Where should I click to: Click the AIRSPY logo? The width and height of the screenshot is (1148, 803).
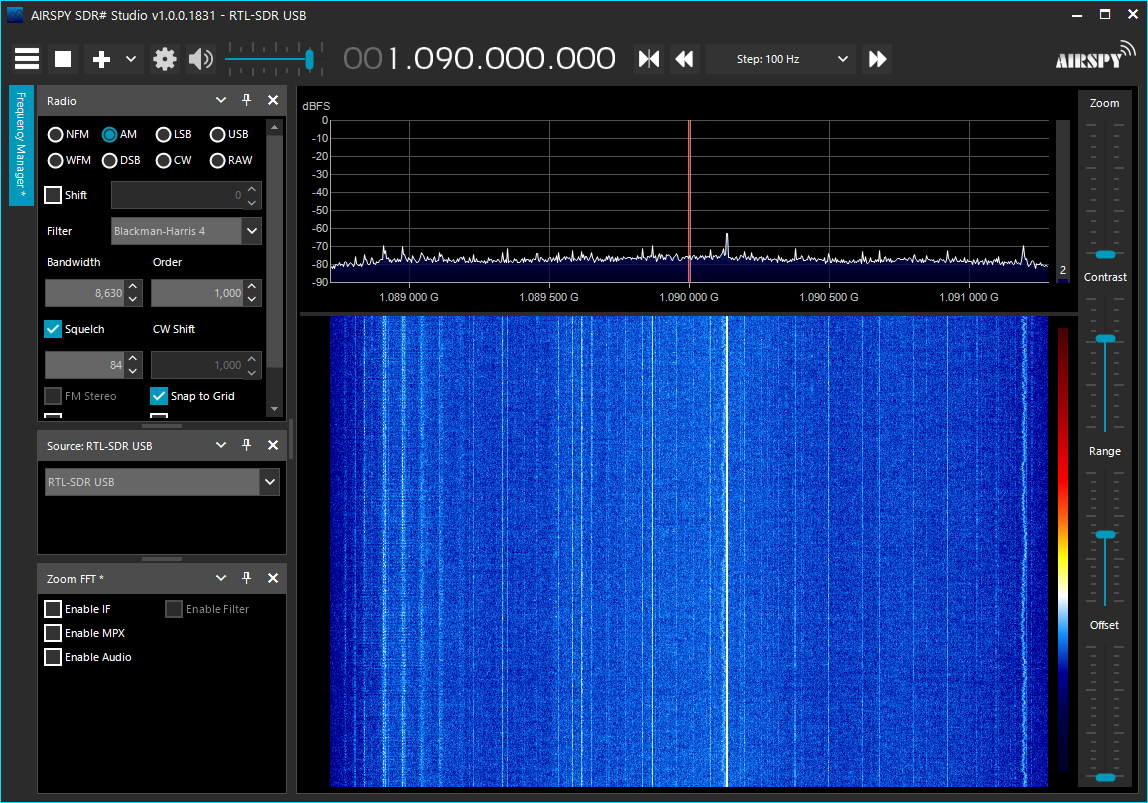click(x=1095, y=56)
